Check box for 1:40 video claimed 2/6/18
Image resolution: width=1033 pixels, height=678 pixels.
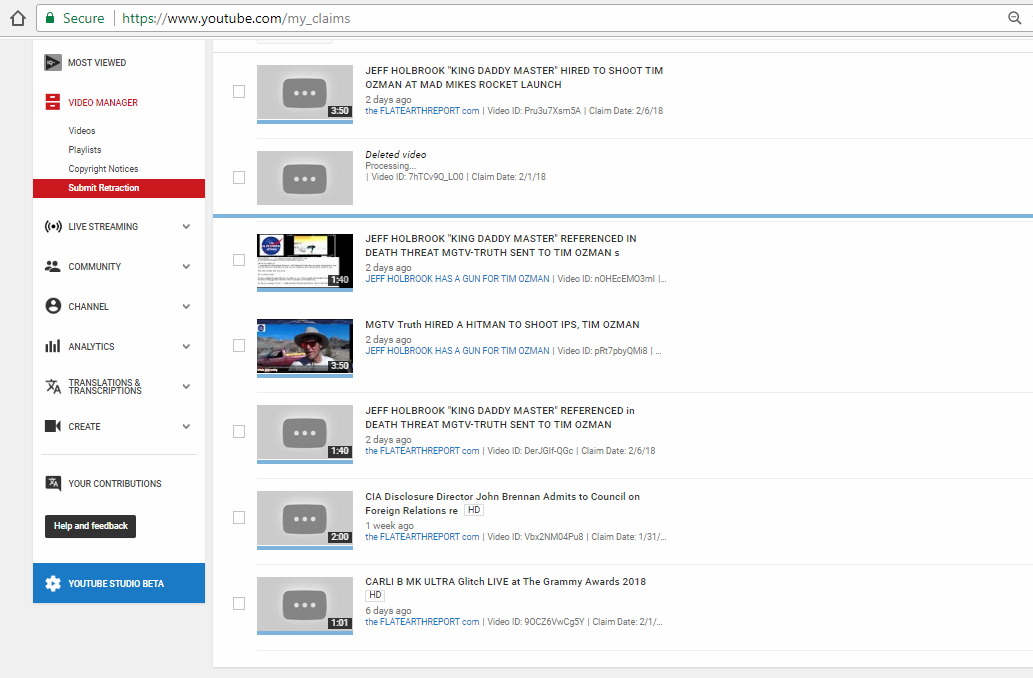pos(239,432)
